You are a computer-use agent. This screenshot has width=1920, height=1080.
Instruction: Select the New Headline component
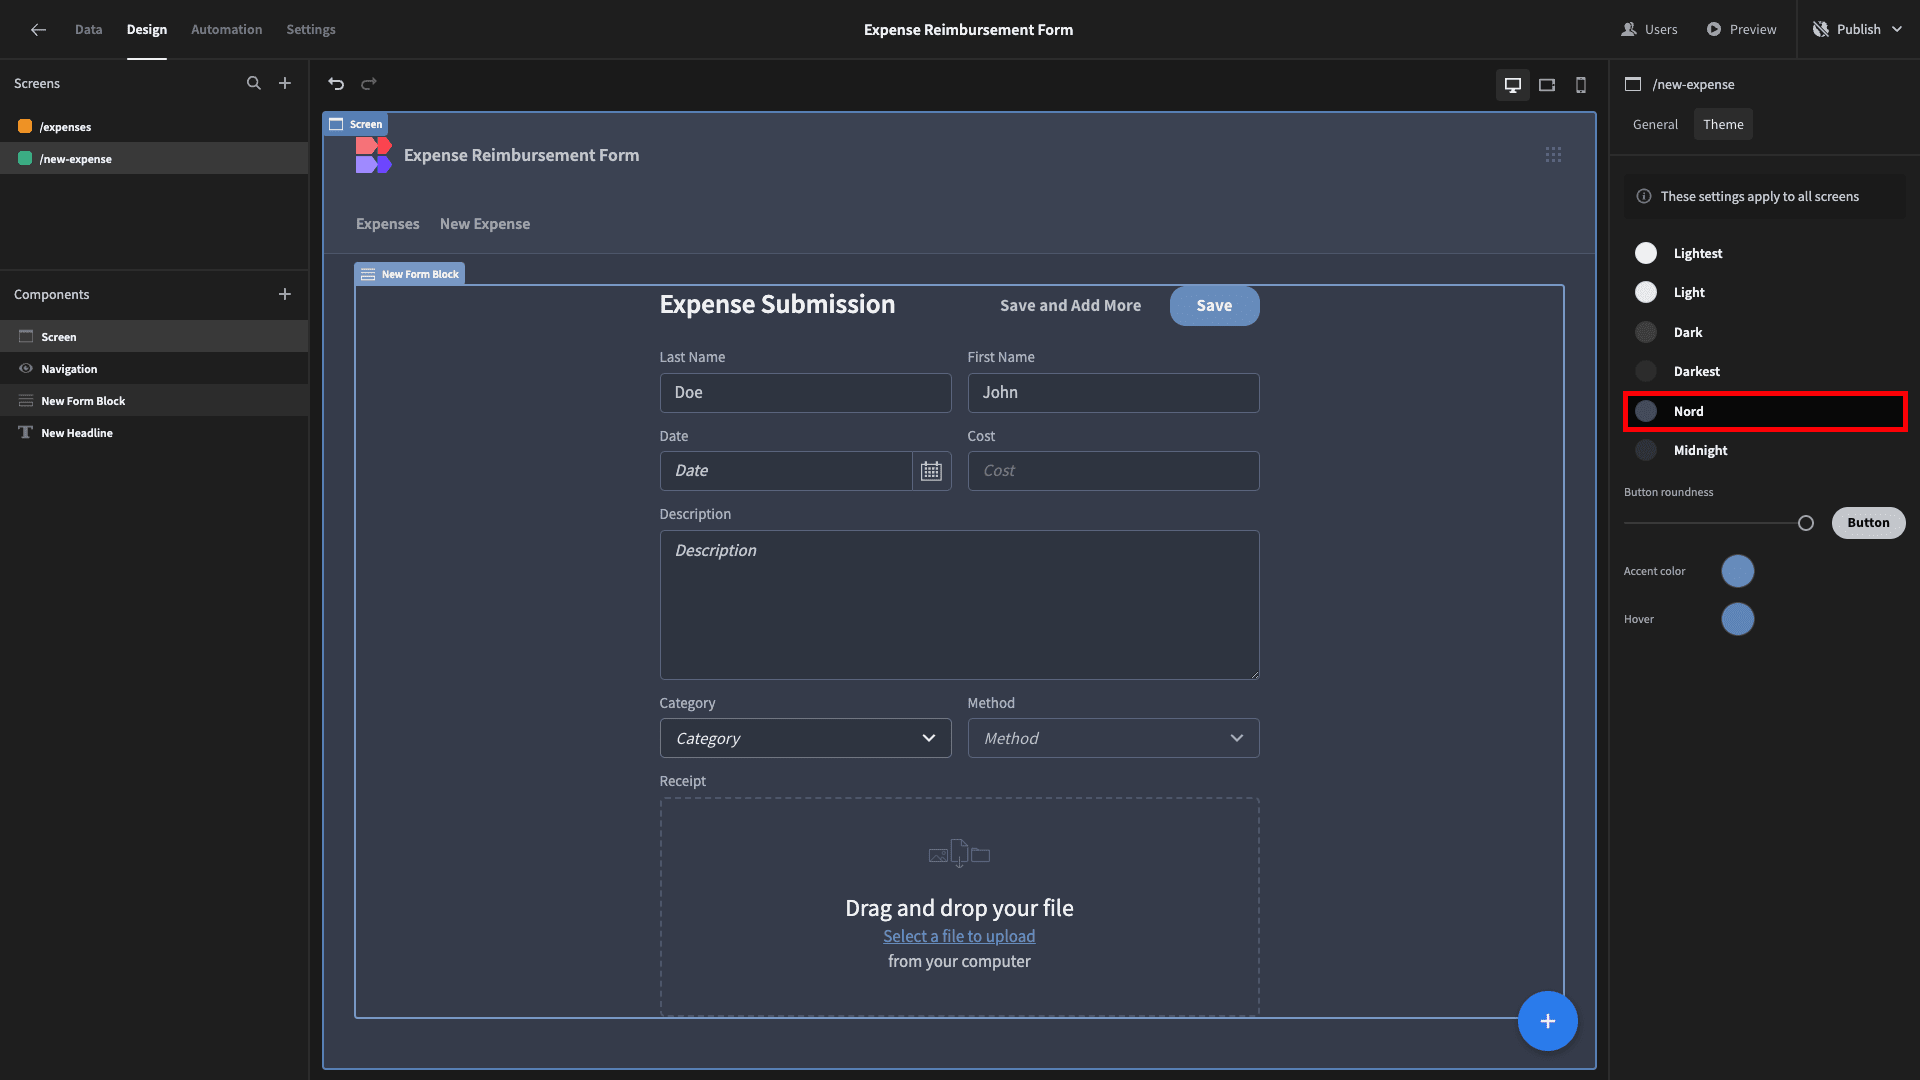154,433
